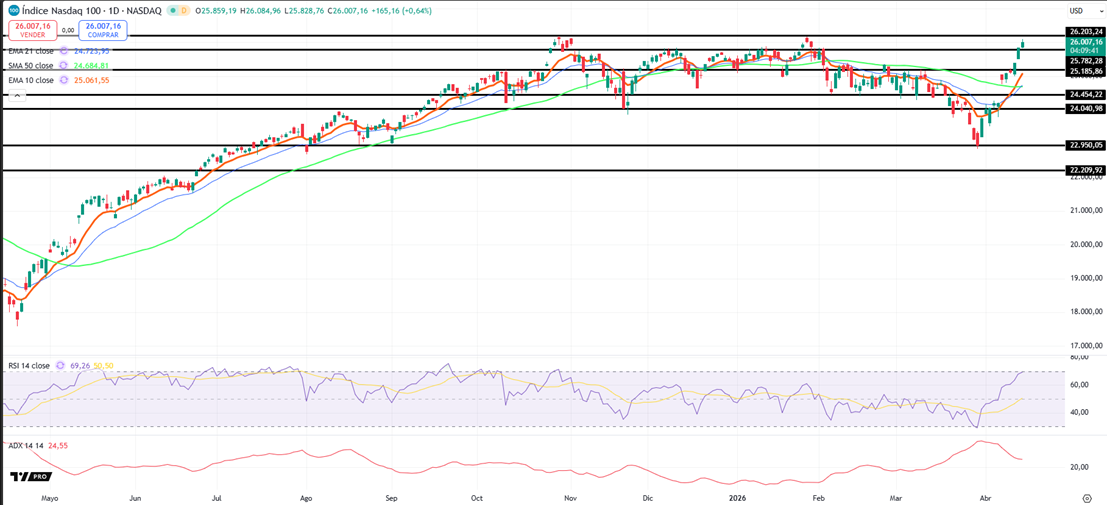Click the Dic label on time axis
Image resolution: width=1107 pixels, height=505 pixels.
(646, 497)
